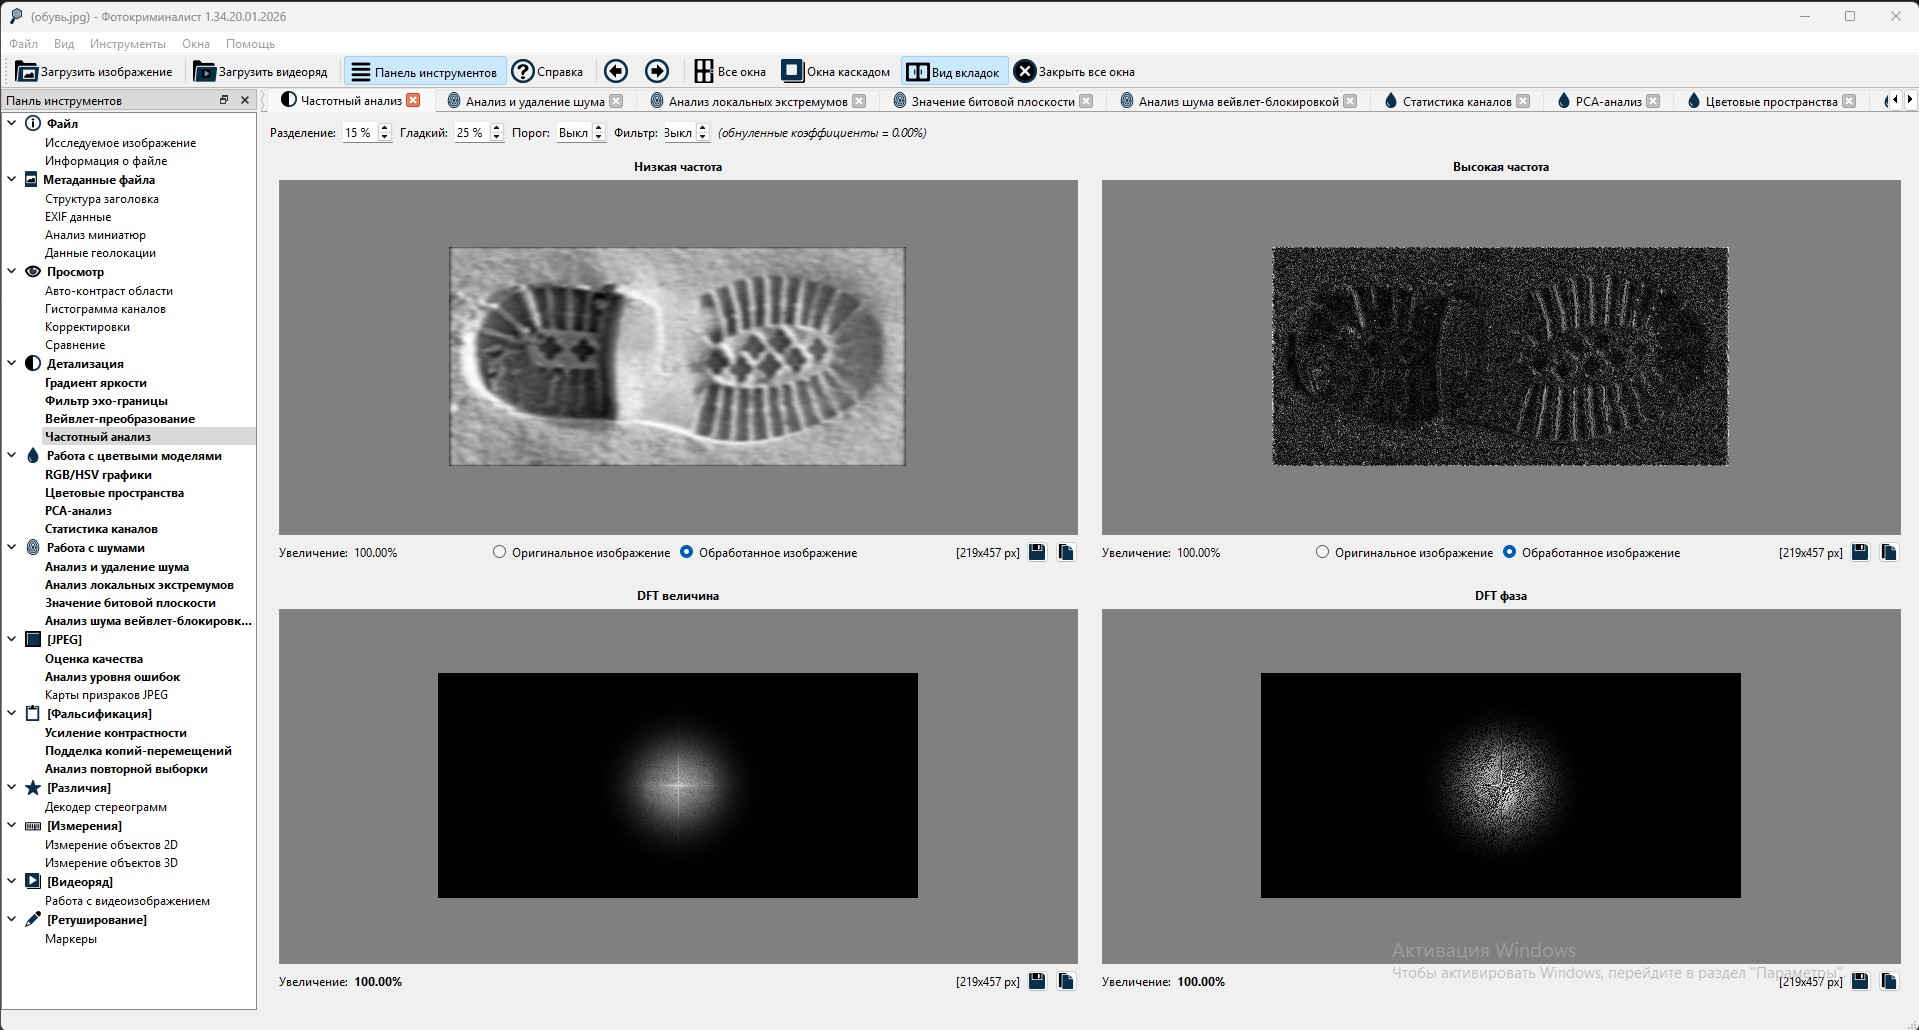
Task: Collapse the [JPEG] tree group
Action: [x=12, y=640]
